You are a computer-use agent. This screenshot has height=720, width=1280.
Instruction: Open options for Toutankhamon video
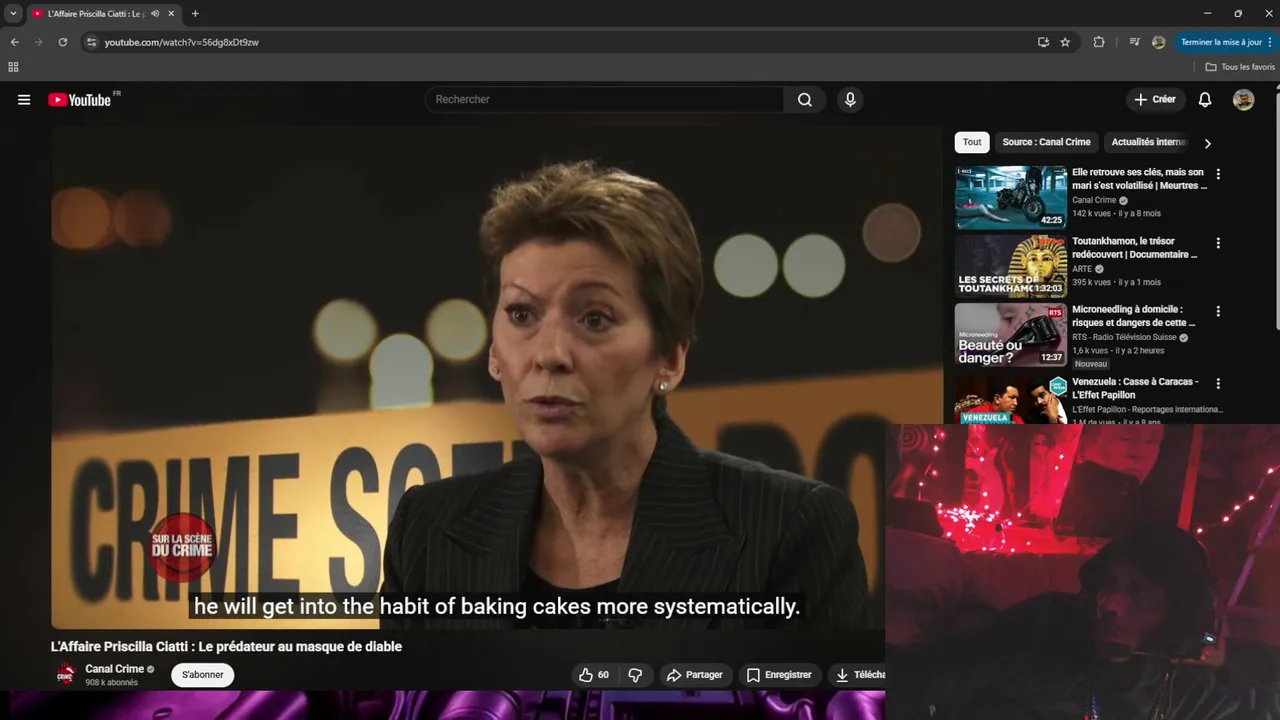[x=1218, y=243]
